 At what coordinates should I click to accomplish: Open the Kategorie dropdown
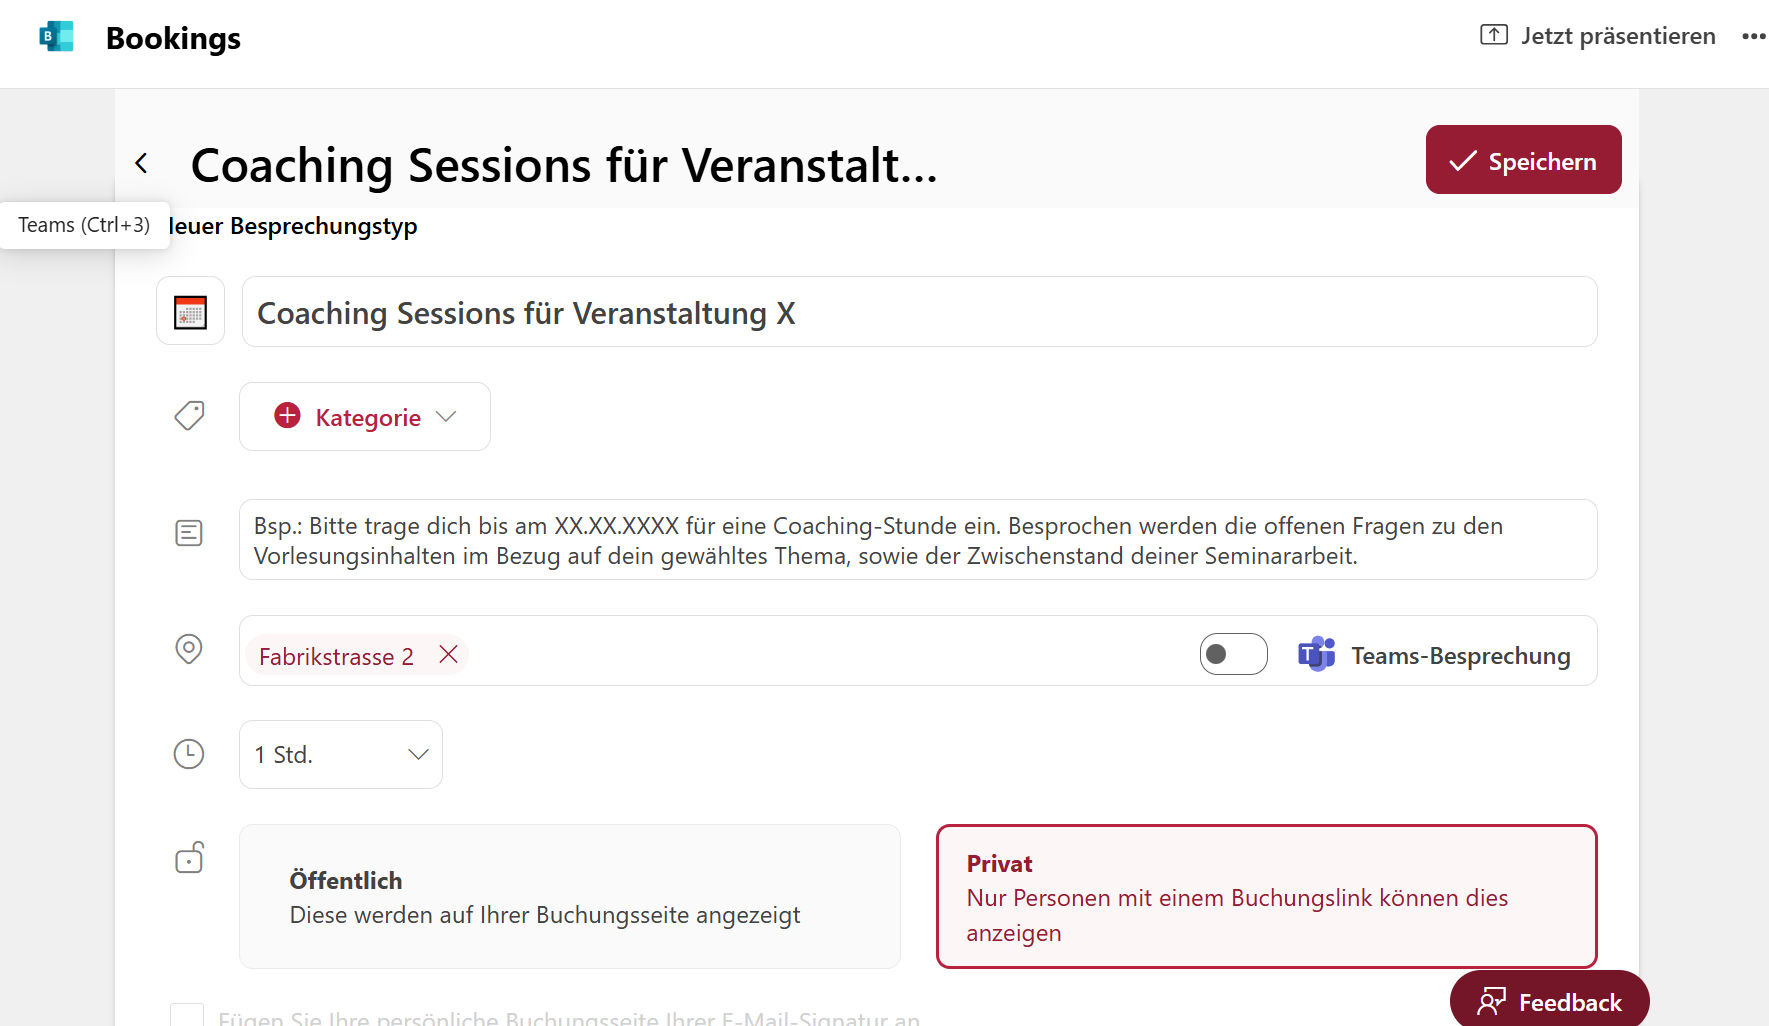coord(365,417)
